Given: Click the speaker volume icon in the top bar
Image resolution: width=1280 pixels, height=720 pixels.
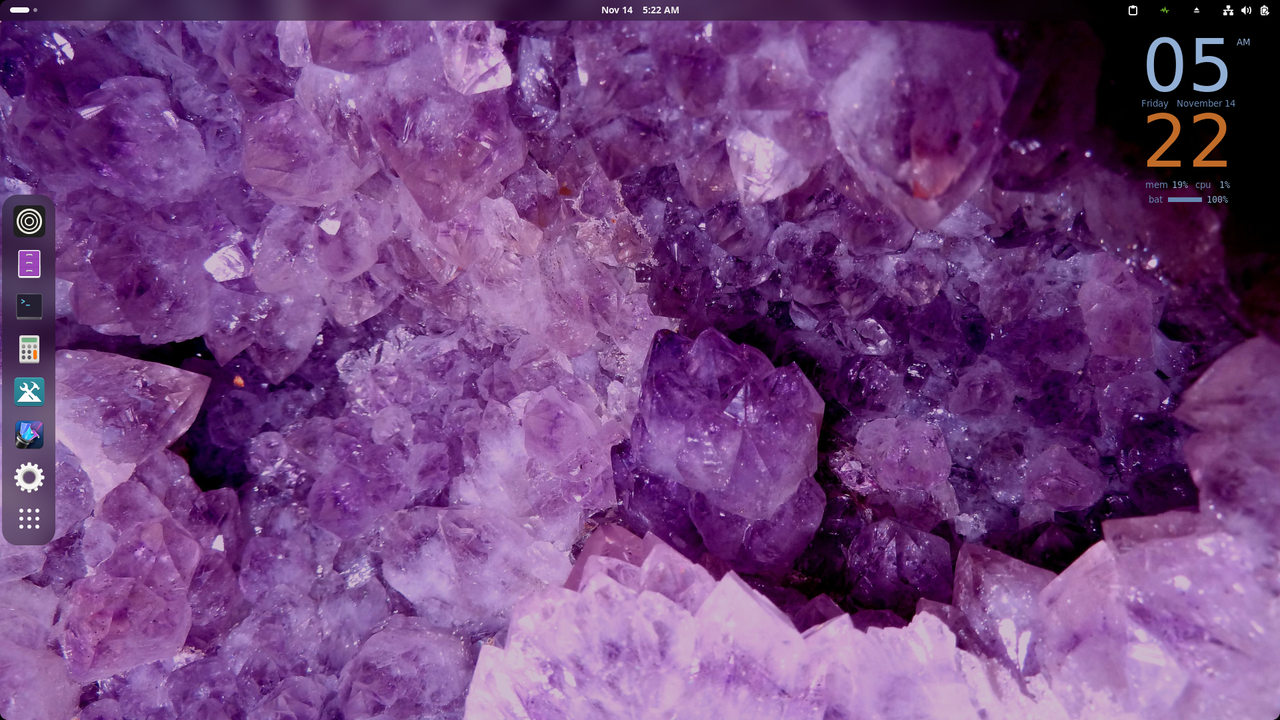Looking at the screenshot, I should [x=1246, y=10].
